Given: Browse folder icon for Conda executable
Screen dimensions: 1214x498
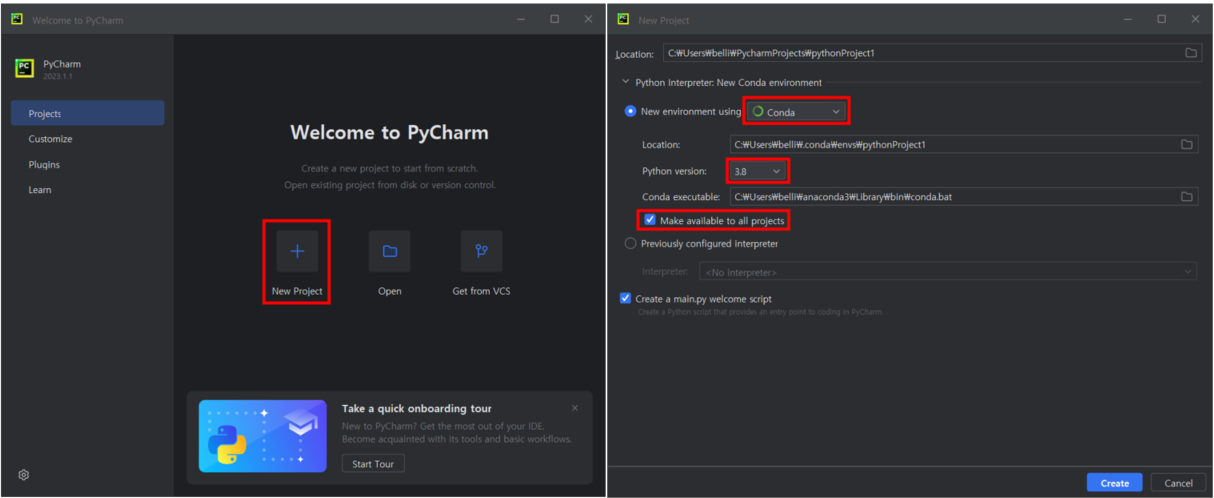Looking at the screenshot, I should tap(1187, 196).
